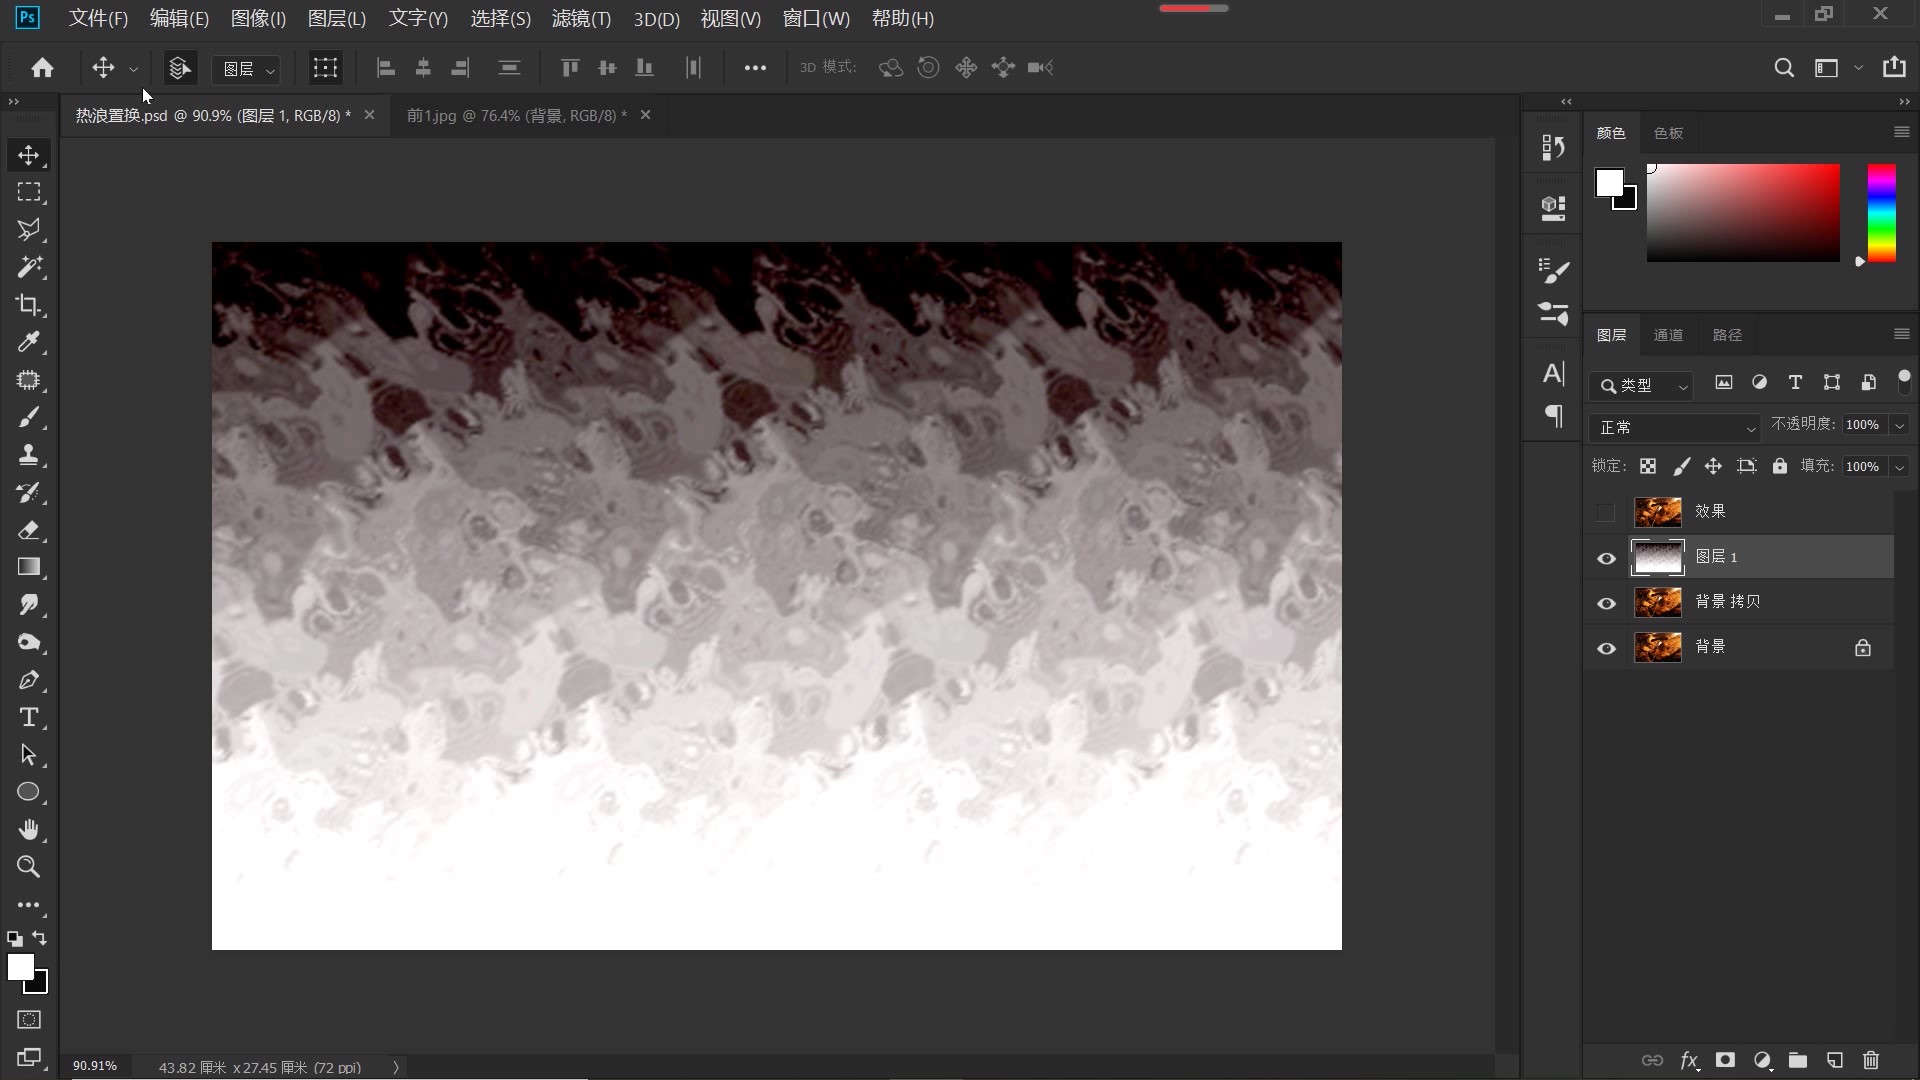The image size is (1920, 1080).
Task: Select the Clone Stamp tool
Action: coord(28,455)
